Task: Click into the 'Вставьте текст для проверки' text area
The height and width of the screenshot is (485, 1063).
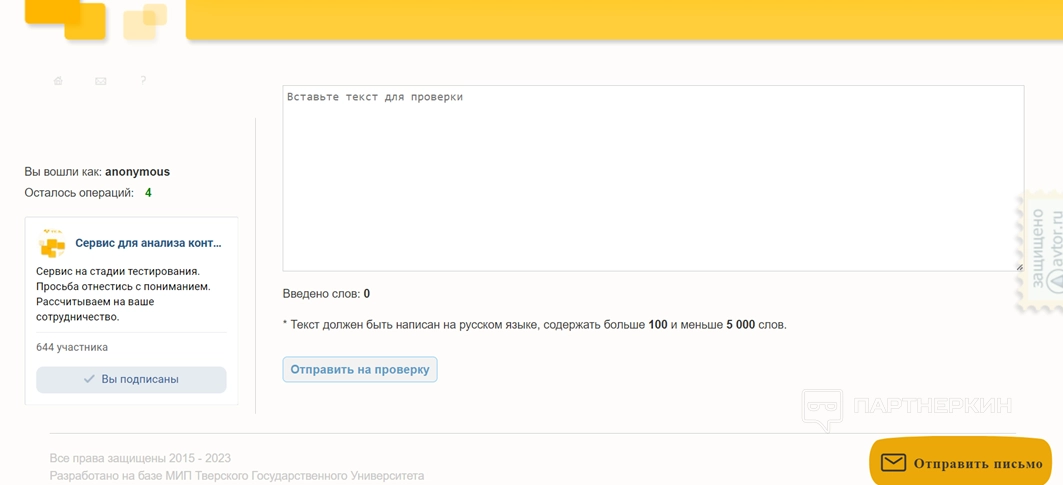Action: tap(653, 178)
